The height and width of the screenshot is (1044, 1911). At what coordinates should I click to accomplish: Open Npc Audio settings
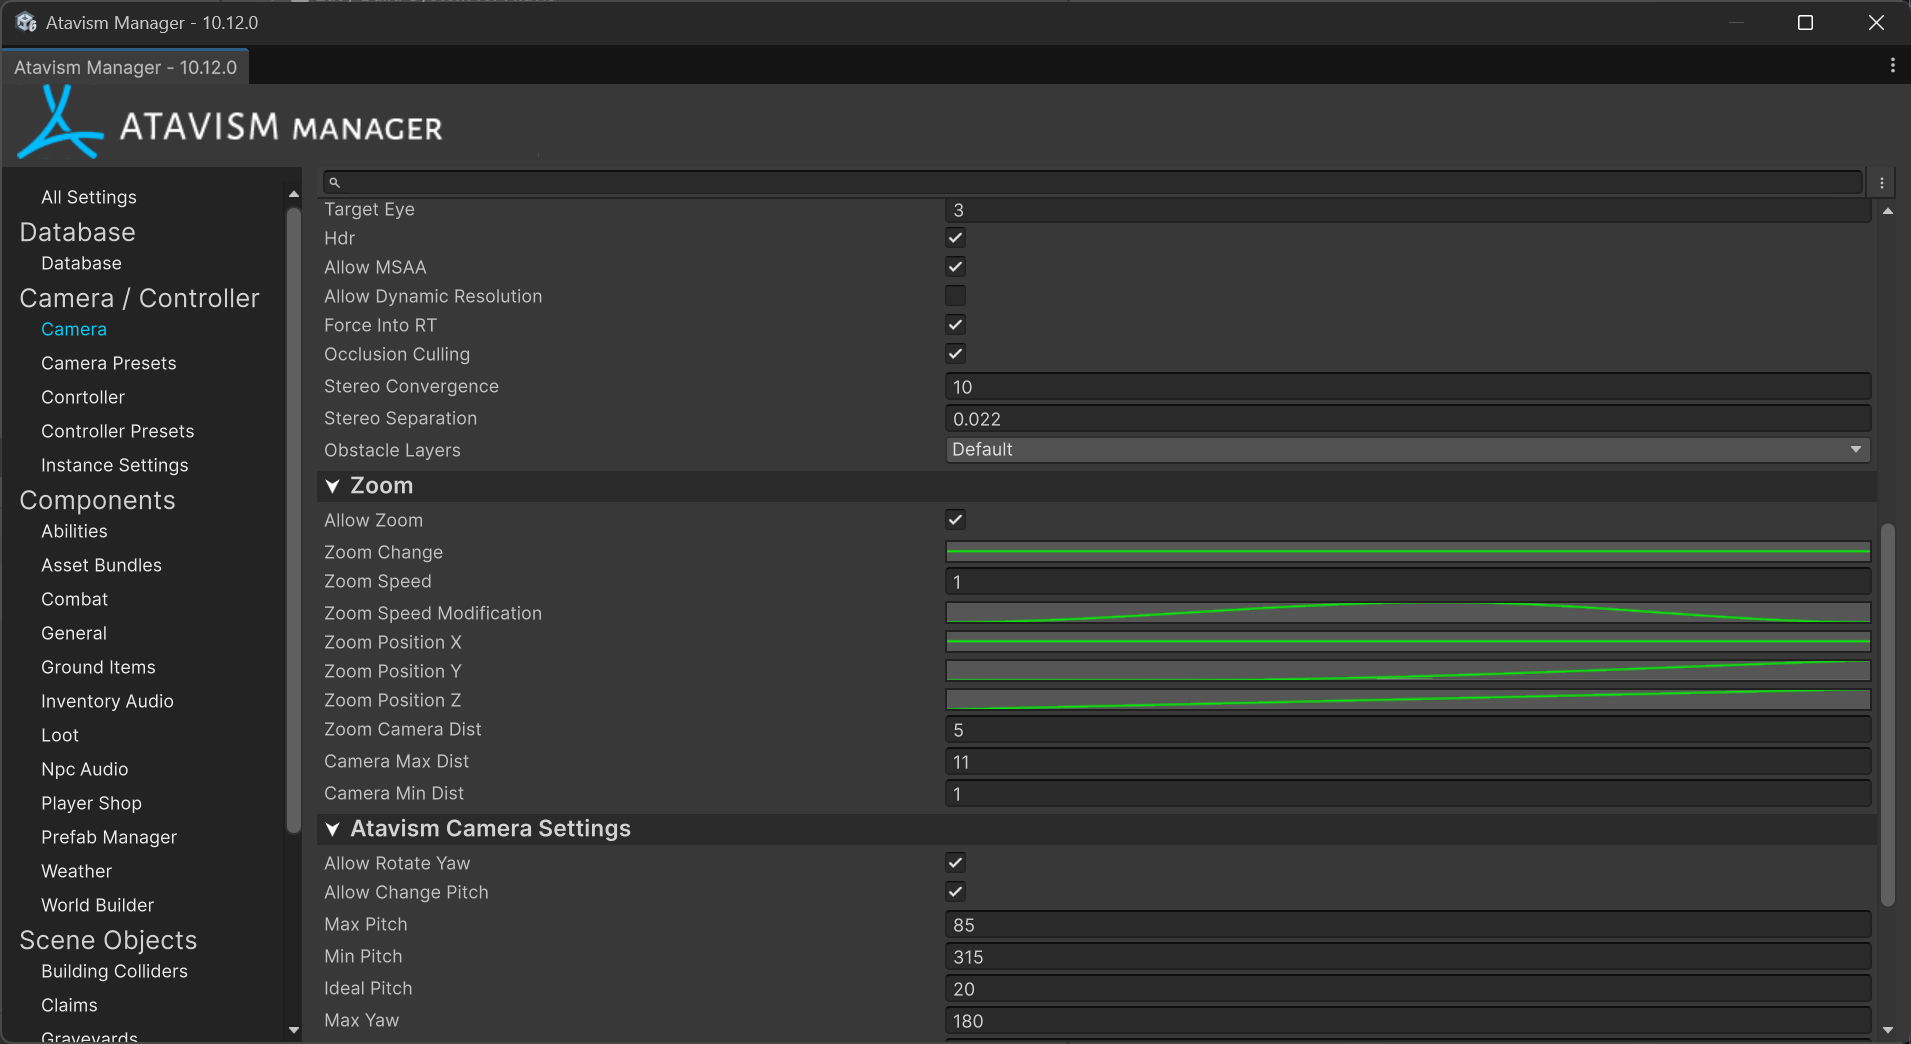[85, 769]
